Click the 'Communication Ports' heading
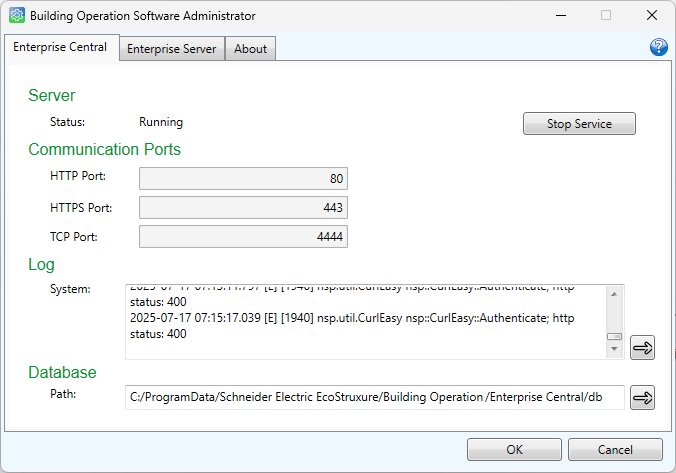This screenshot has width=676, height=473. (x=104, y=149)
